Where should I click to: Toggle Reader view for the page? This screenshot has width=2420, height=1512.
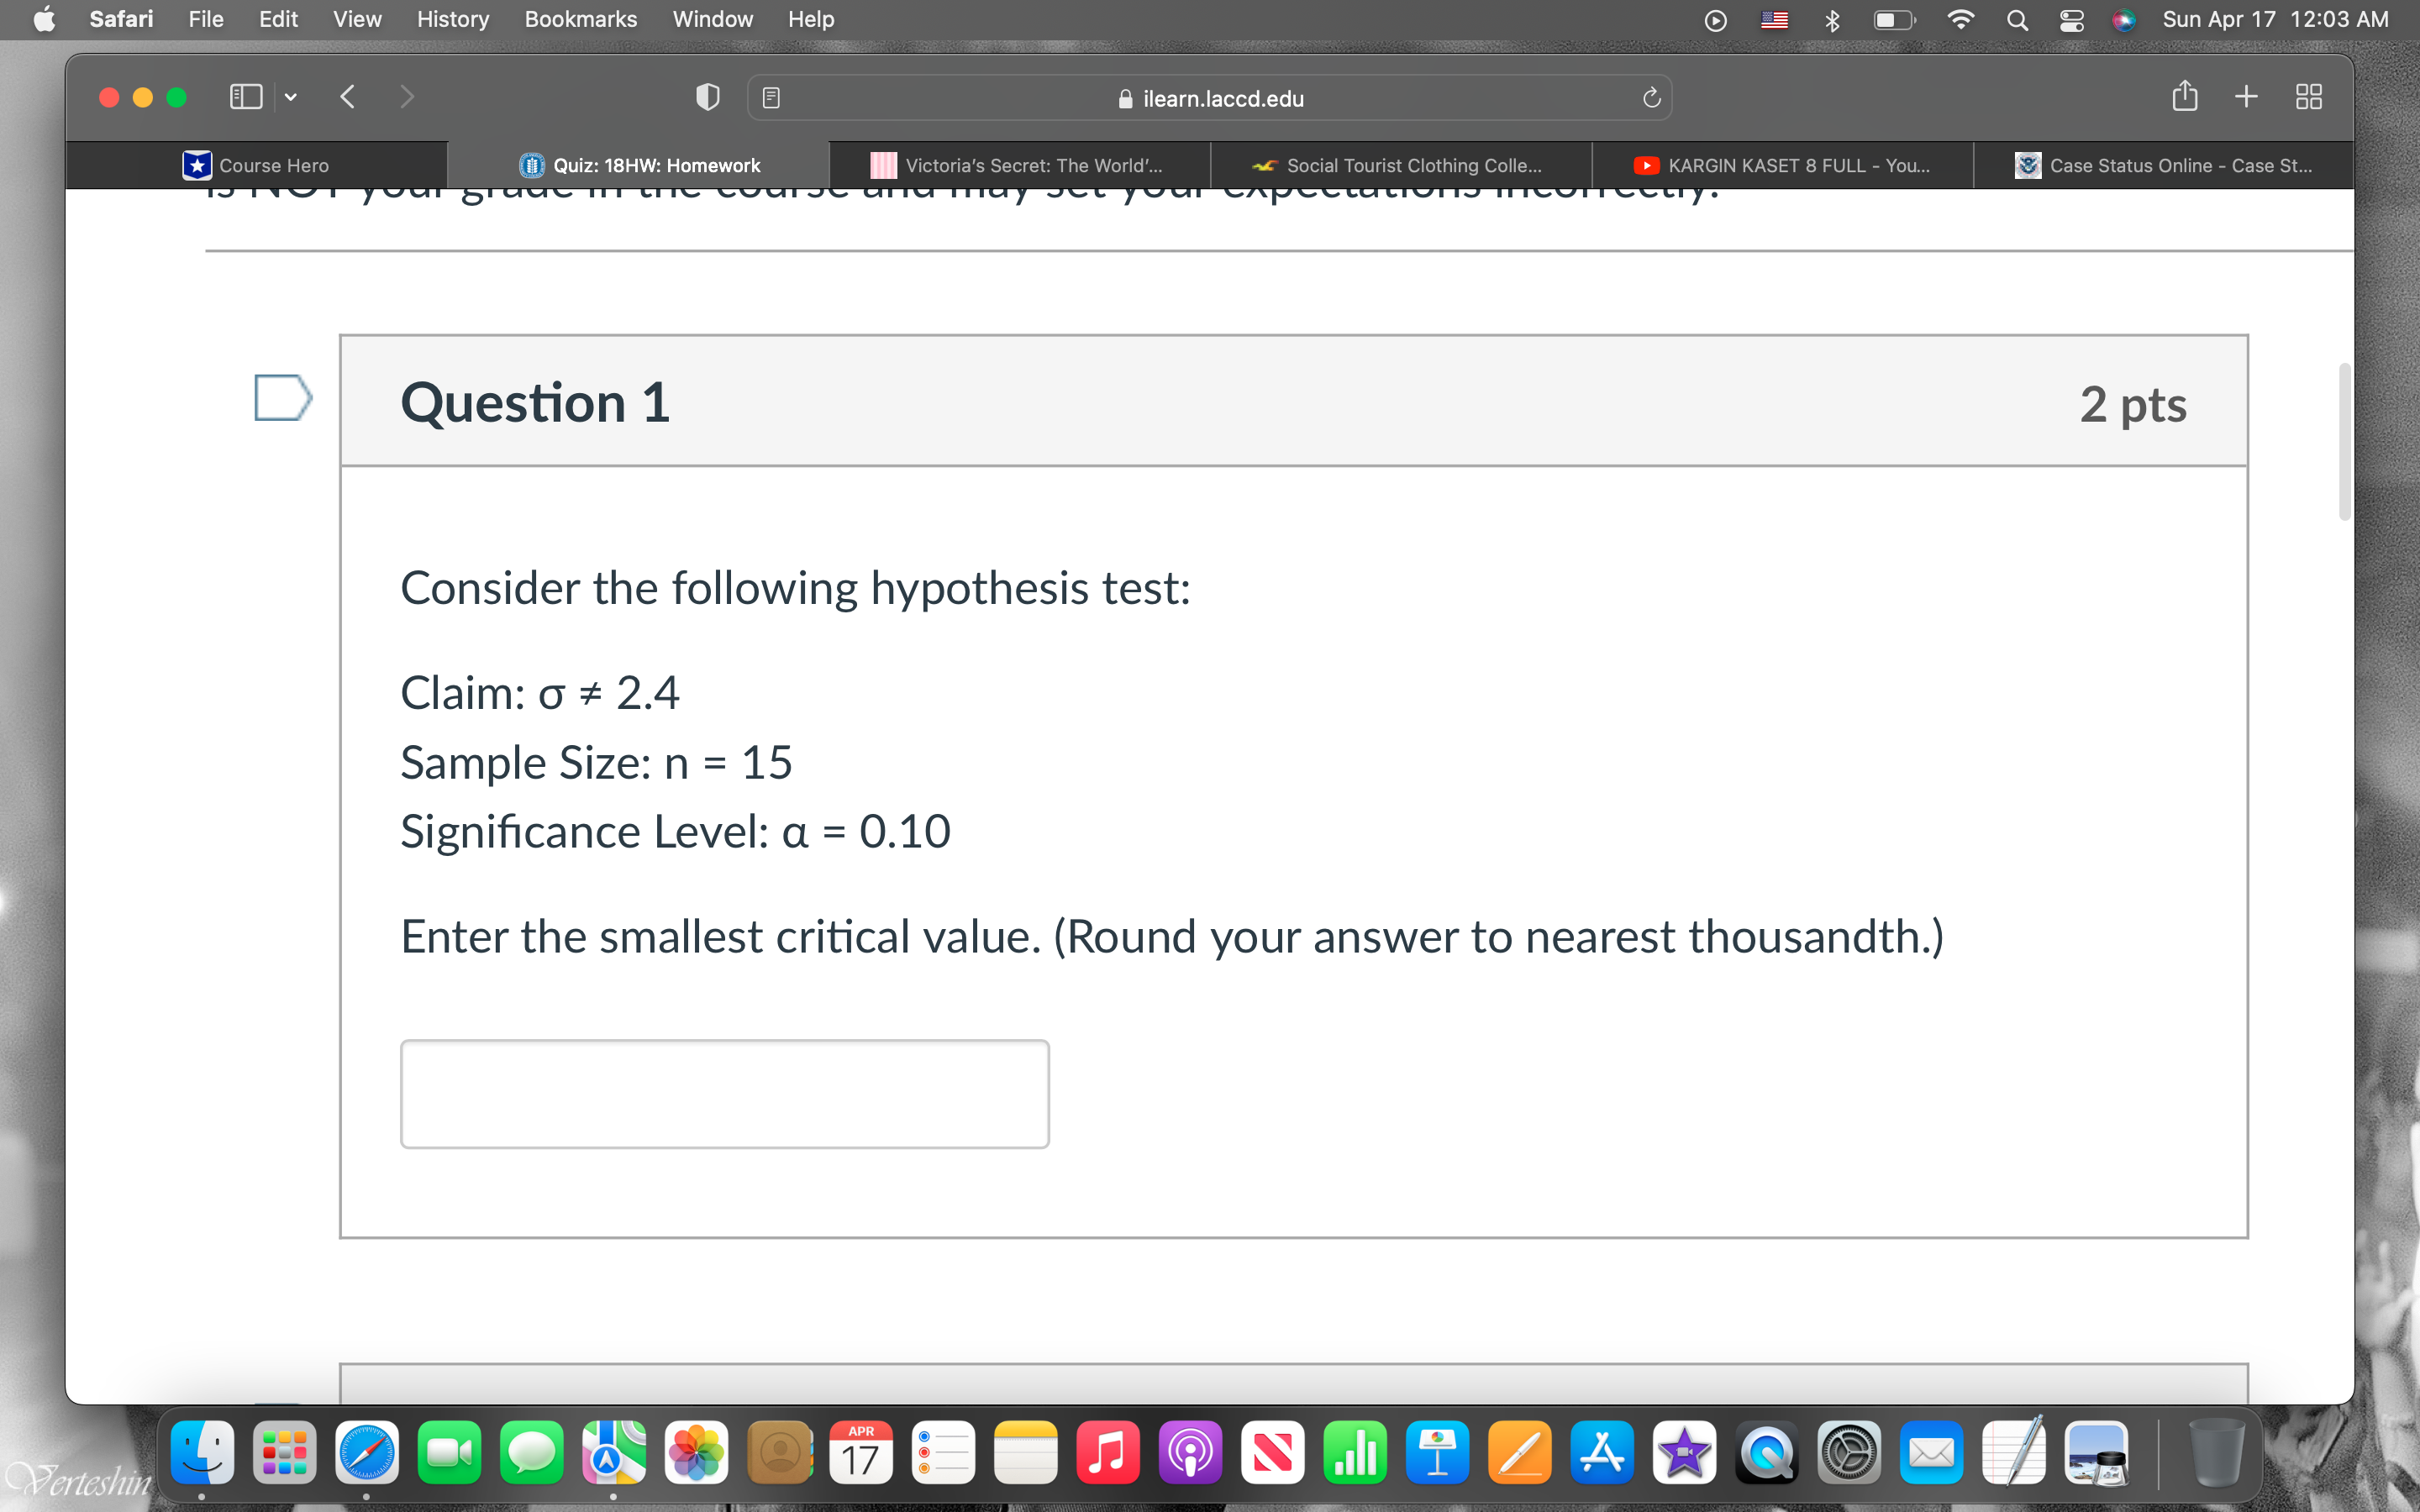770,96
